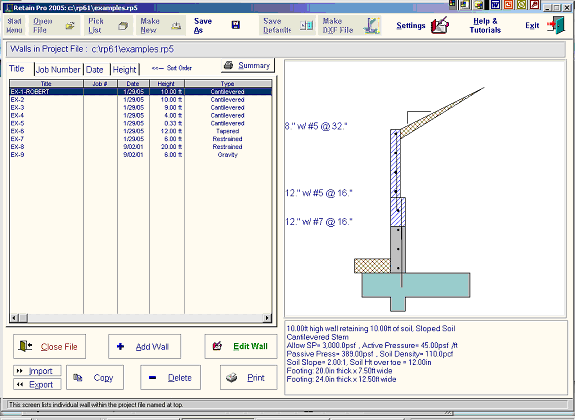Click the Exit door icon
This screenshot has width=575, height=420.
point(556,25)
